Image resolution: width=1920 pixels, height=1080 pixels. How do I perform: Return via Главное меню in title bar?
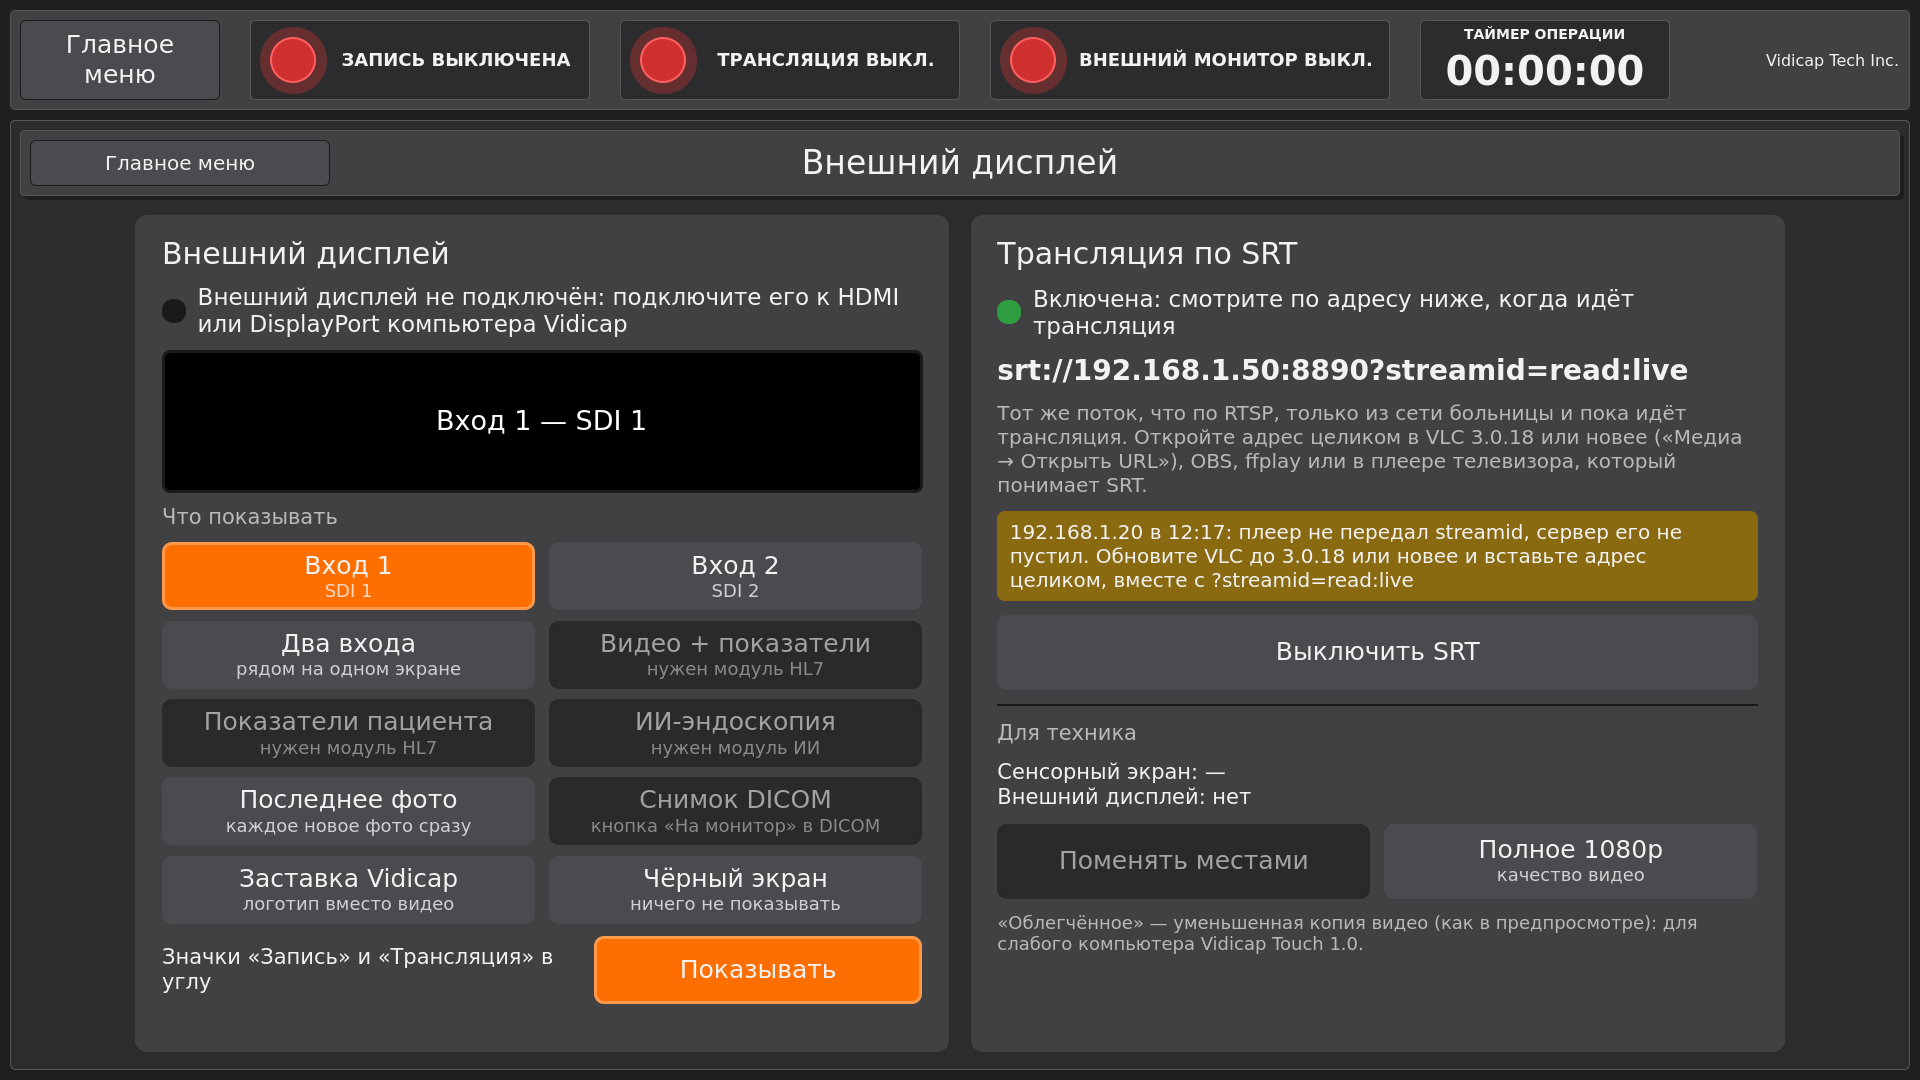[x=180, y=163]
